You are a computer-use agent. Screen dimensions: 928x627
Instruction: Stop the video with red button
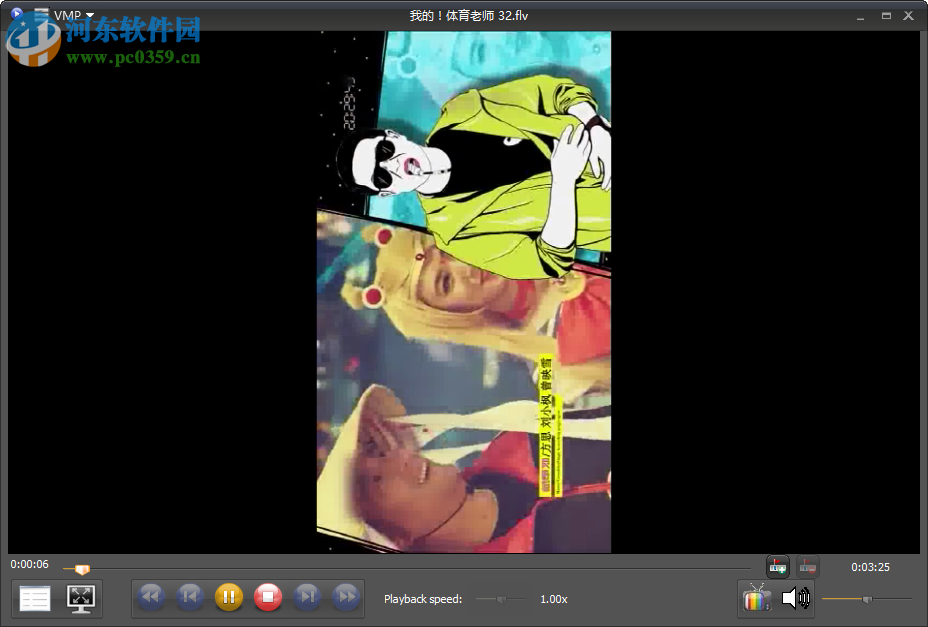point(268,597)
